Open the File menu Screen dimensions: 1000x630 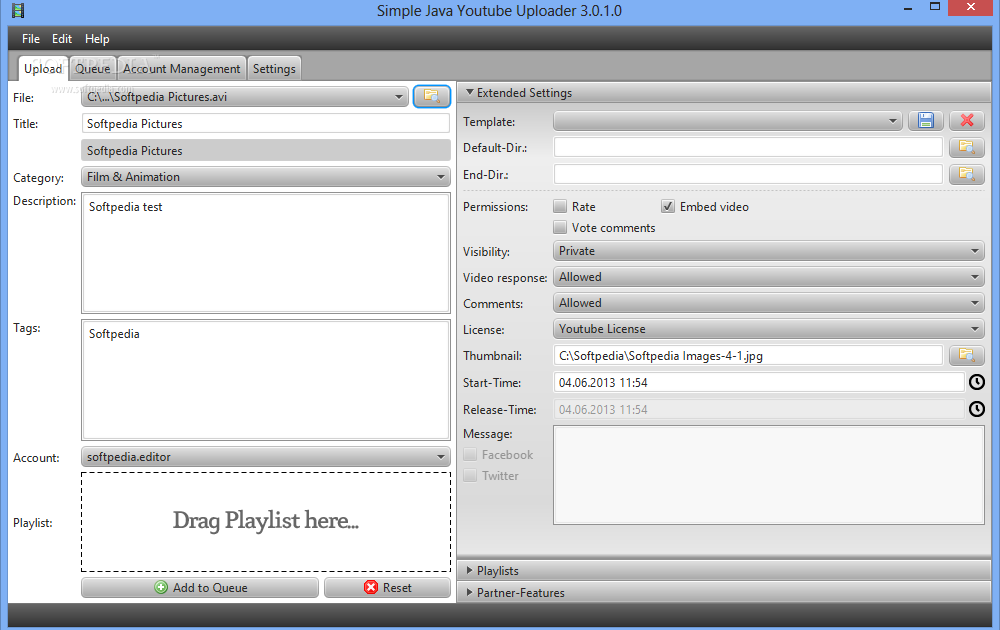(x=31, y=38)
